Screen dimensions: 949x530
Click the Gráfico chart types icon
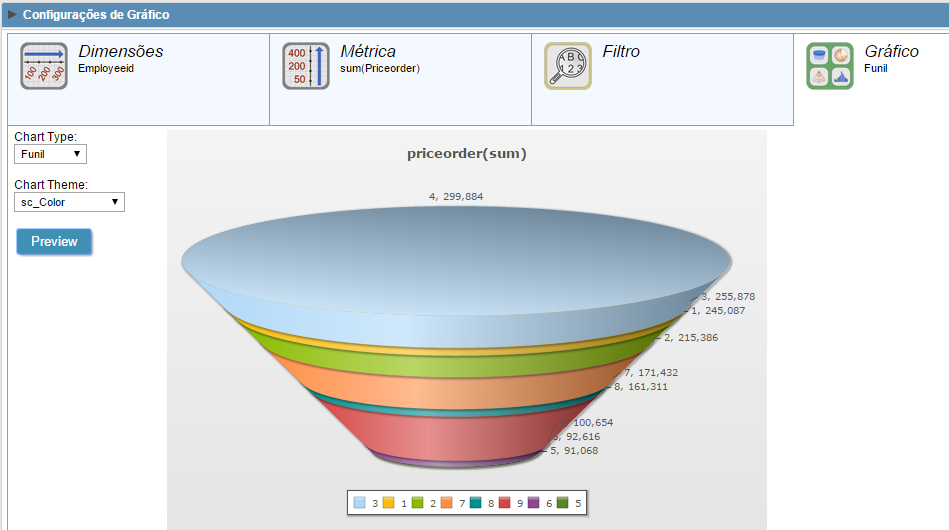click(830, 66)
